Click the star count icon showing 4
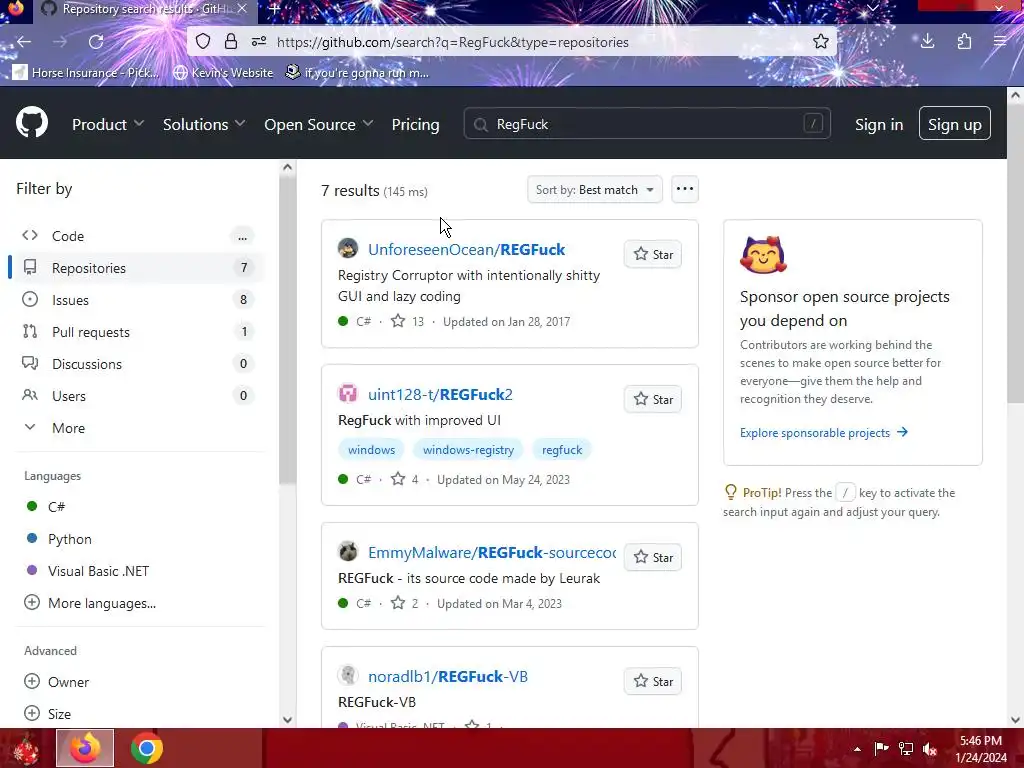 click(x=398, y=479)
